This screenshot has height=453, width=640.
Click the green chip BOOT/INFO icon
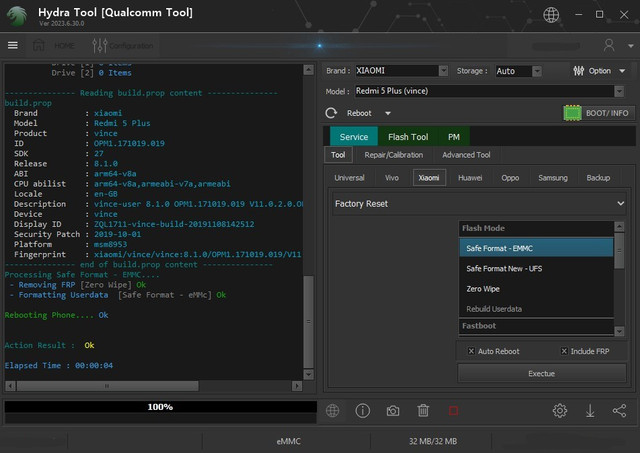[572, 113]
